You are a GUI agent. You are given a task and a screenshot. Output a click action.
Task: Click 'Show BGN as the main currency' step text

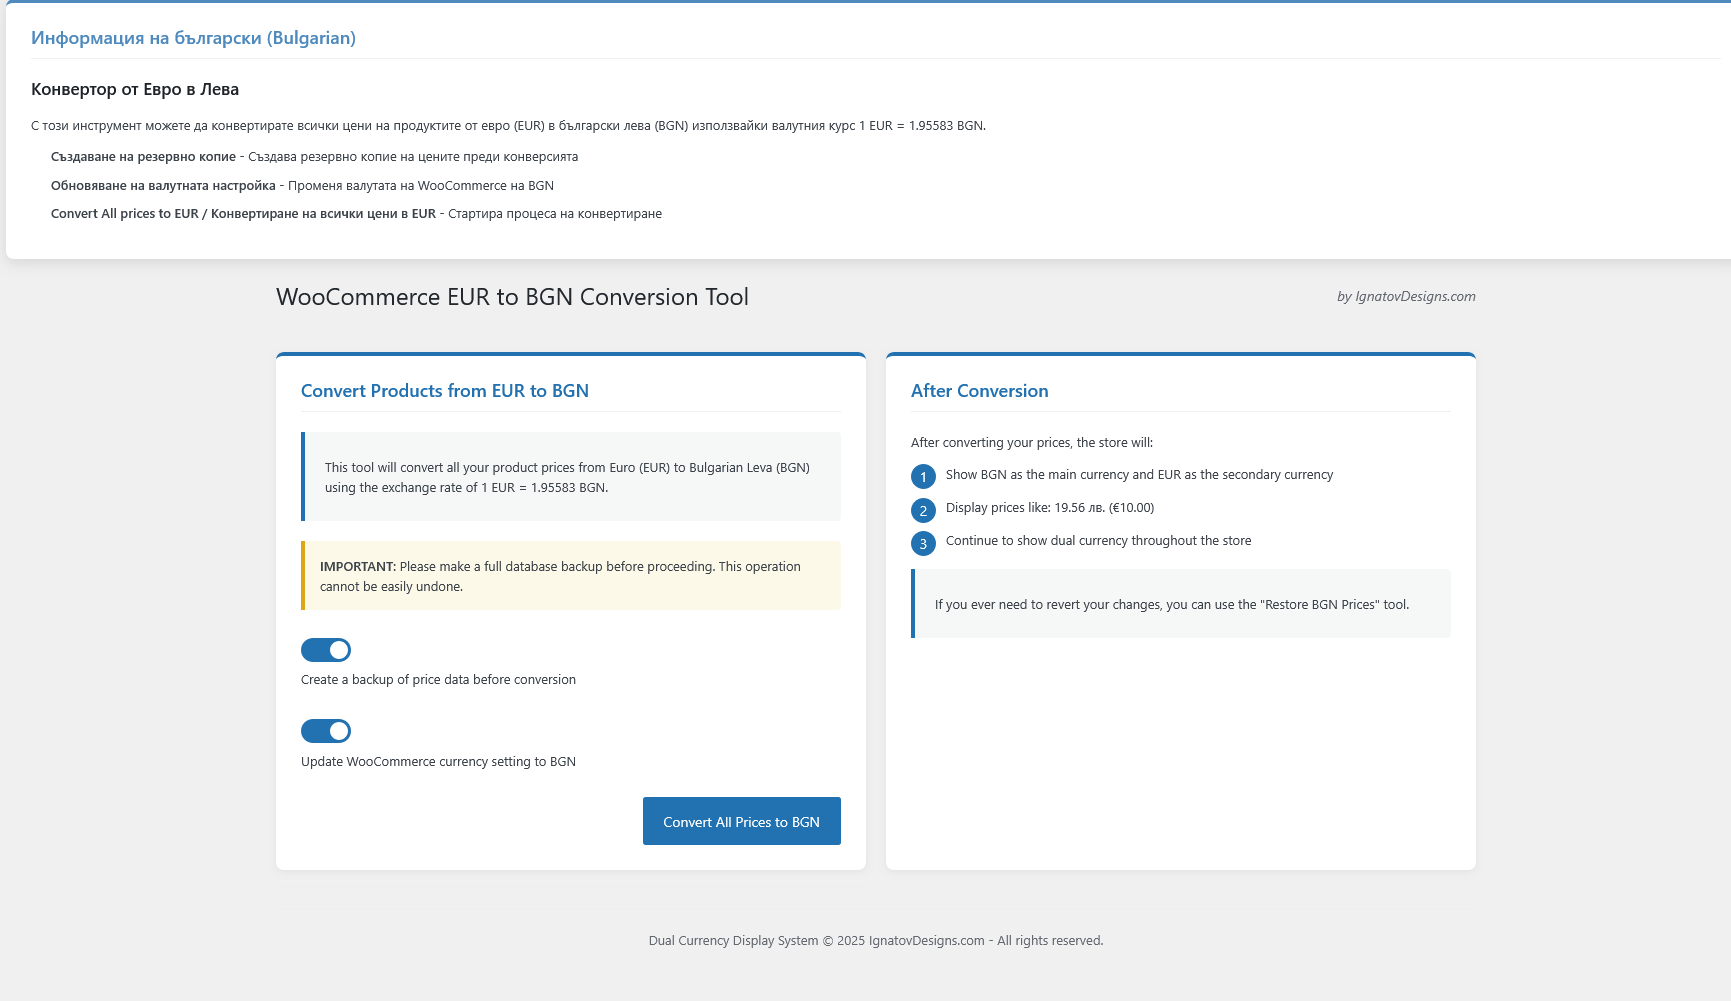(x=1139, y=475)
